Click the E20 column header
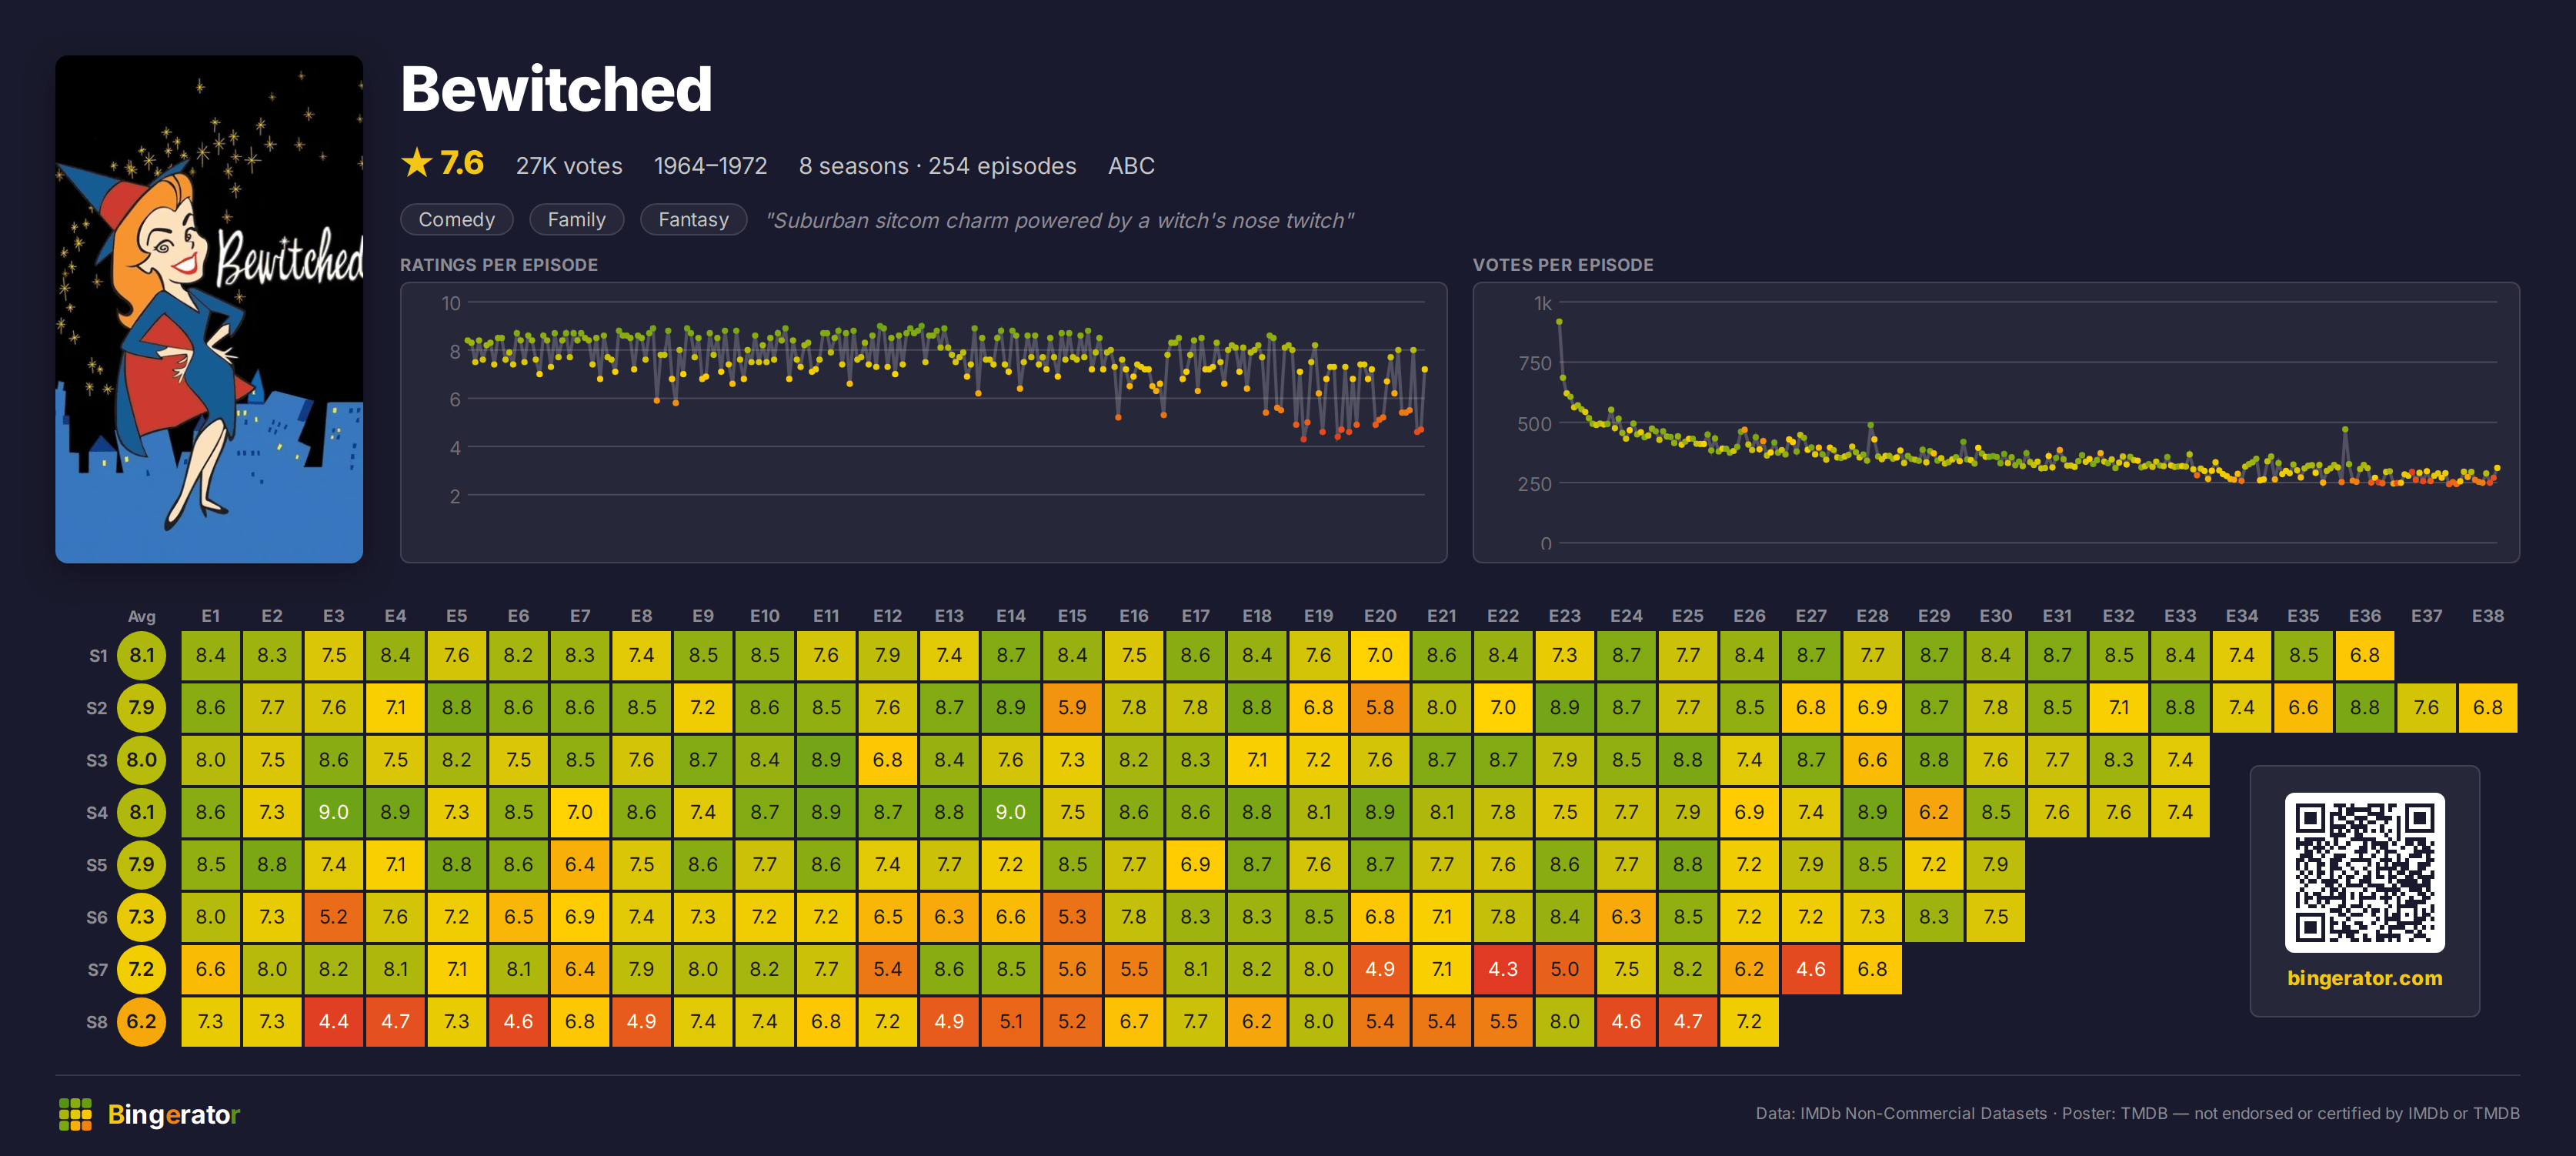Image resolution: width=2576 pixels, height=1156 pixels. (1380, 616)
